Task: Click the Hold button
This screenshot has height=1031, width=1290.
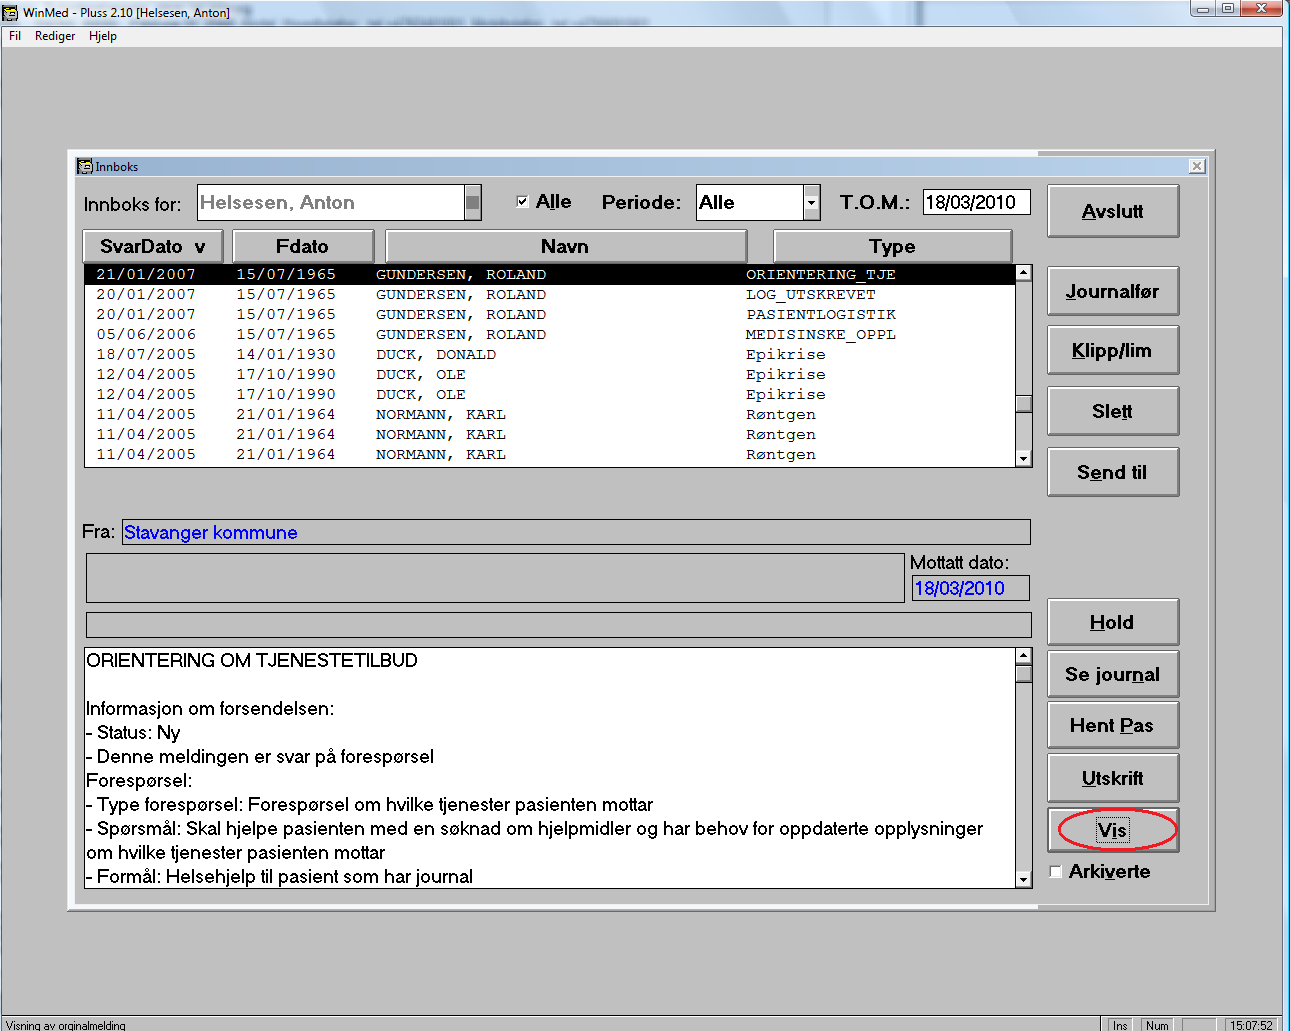Action: coord(1113,622)
